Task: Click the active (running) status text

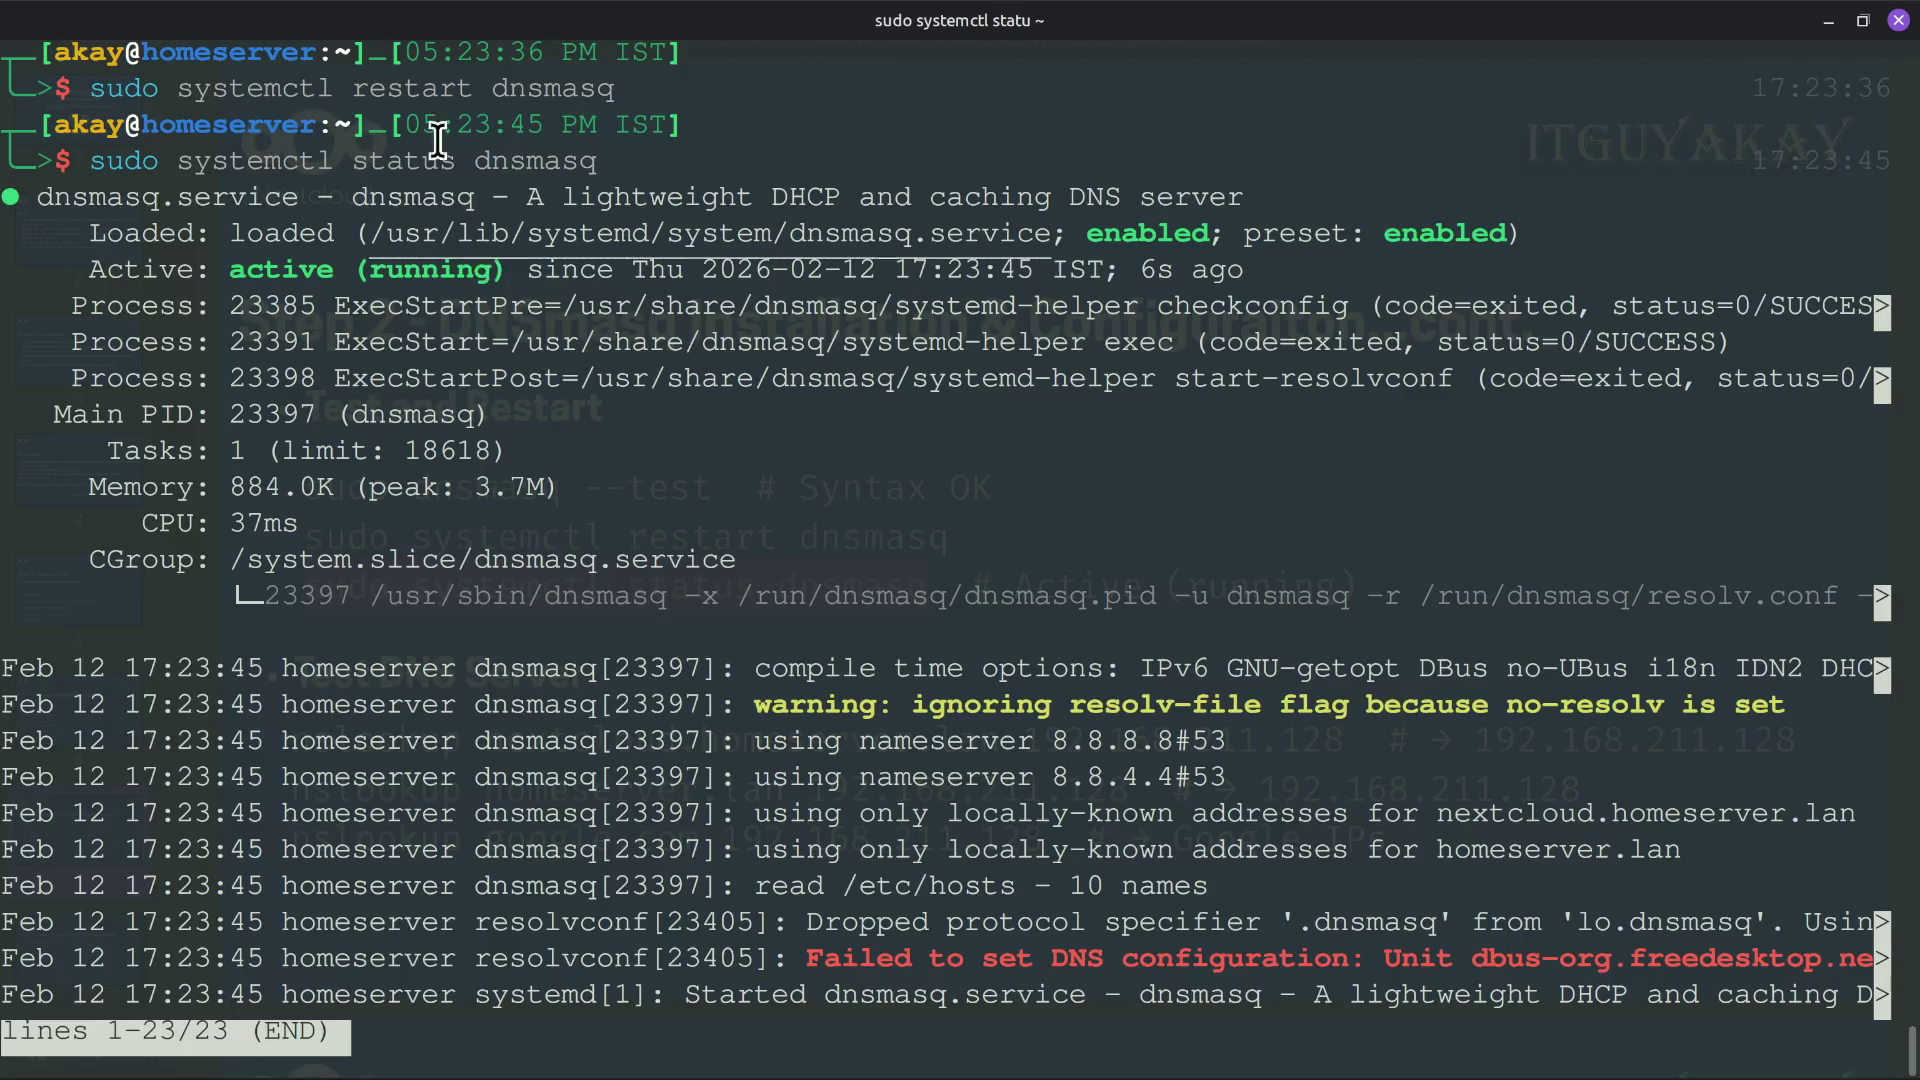Action: pos(365,269)
